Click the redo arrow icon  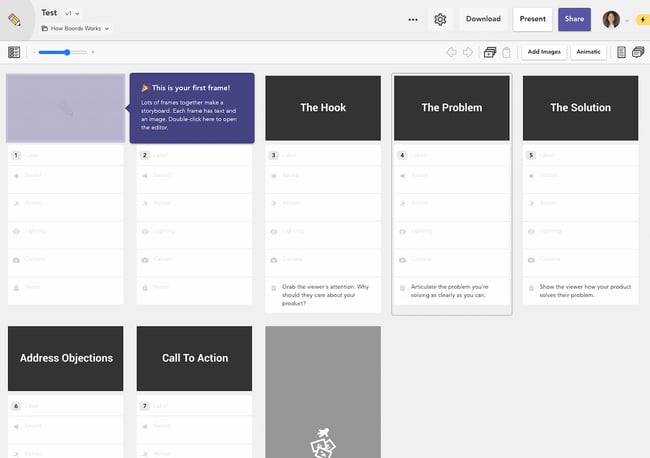click(x=467, y=52)
